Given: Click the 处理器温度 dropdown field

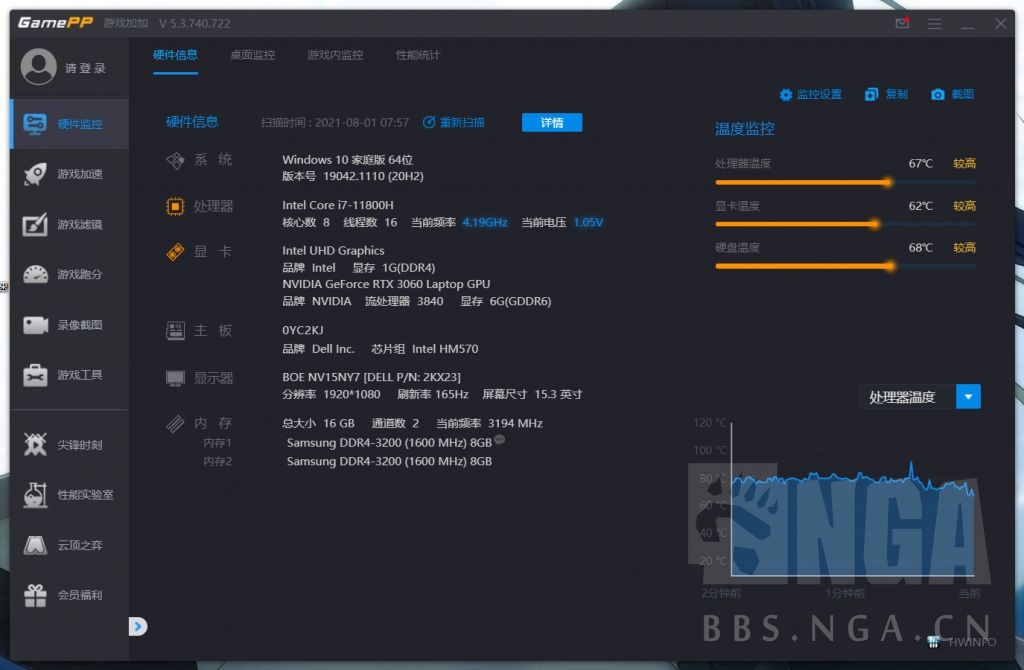Looking at the screenshot, I should [920, 396].
